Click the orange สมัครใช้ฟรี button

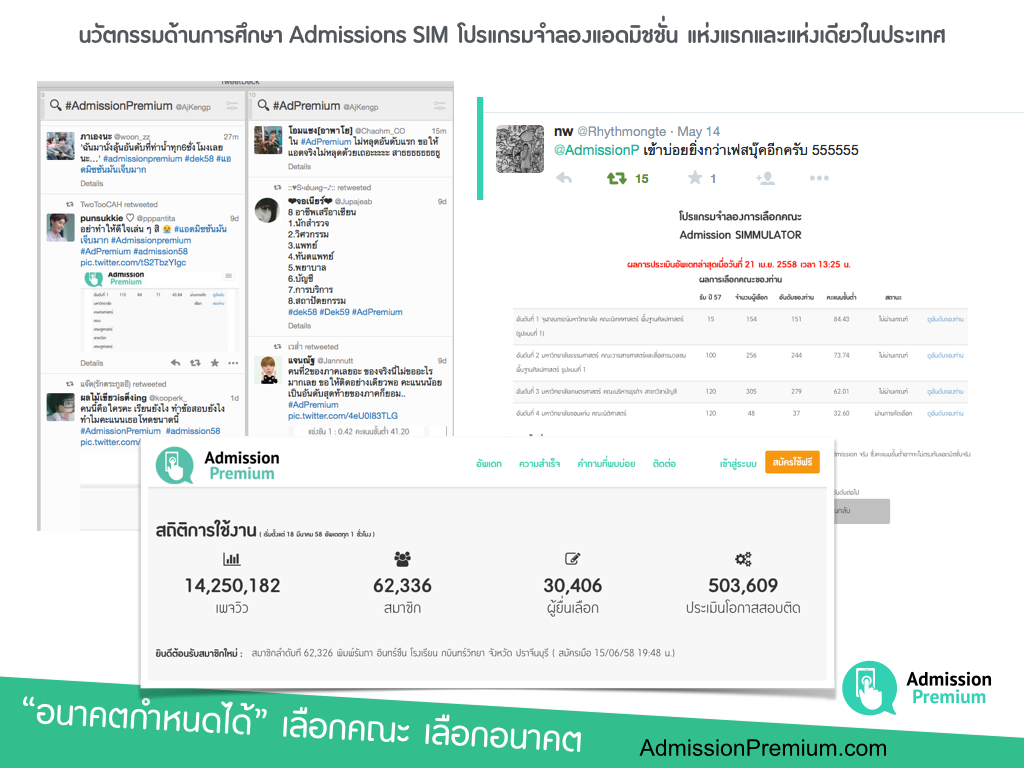pyautogui.click(x=792, y=462)
